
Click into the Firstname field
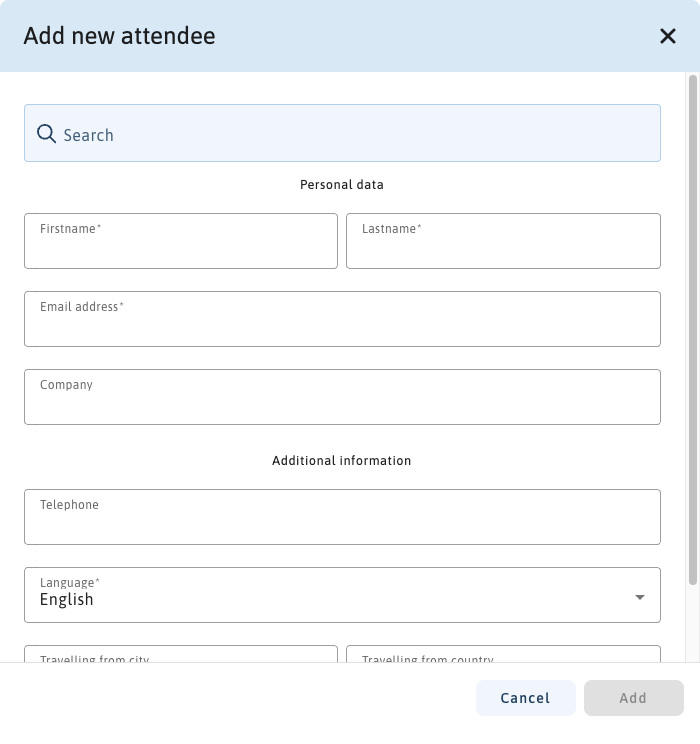pos(181,247)
